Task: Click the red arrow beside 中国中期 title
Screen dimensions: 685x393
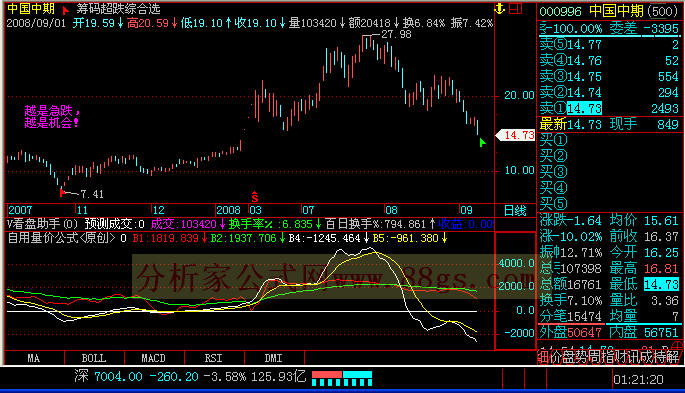Action: click(65, 10)
